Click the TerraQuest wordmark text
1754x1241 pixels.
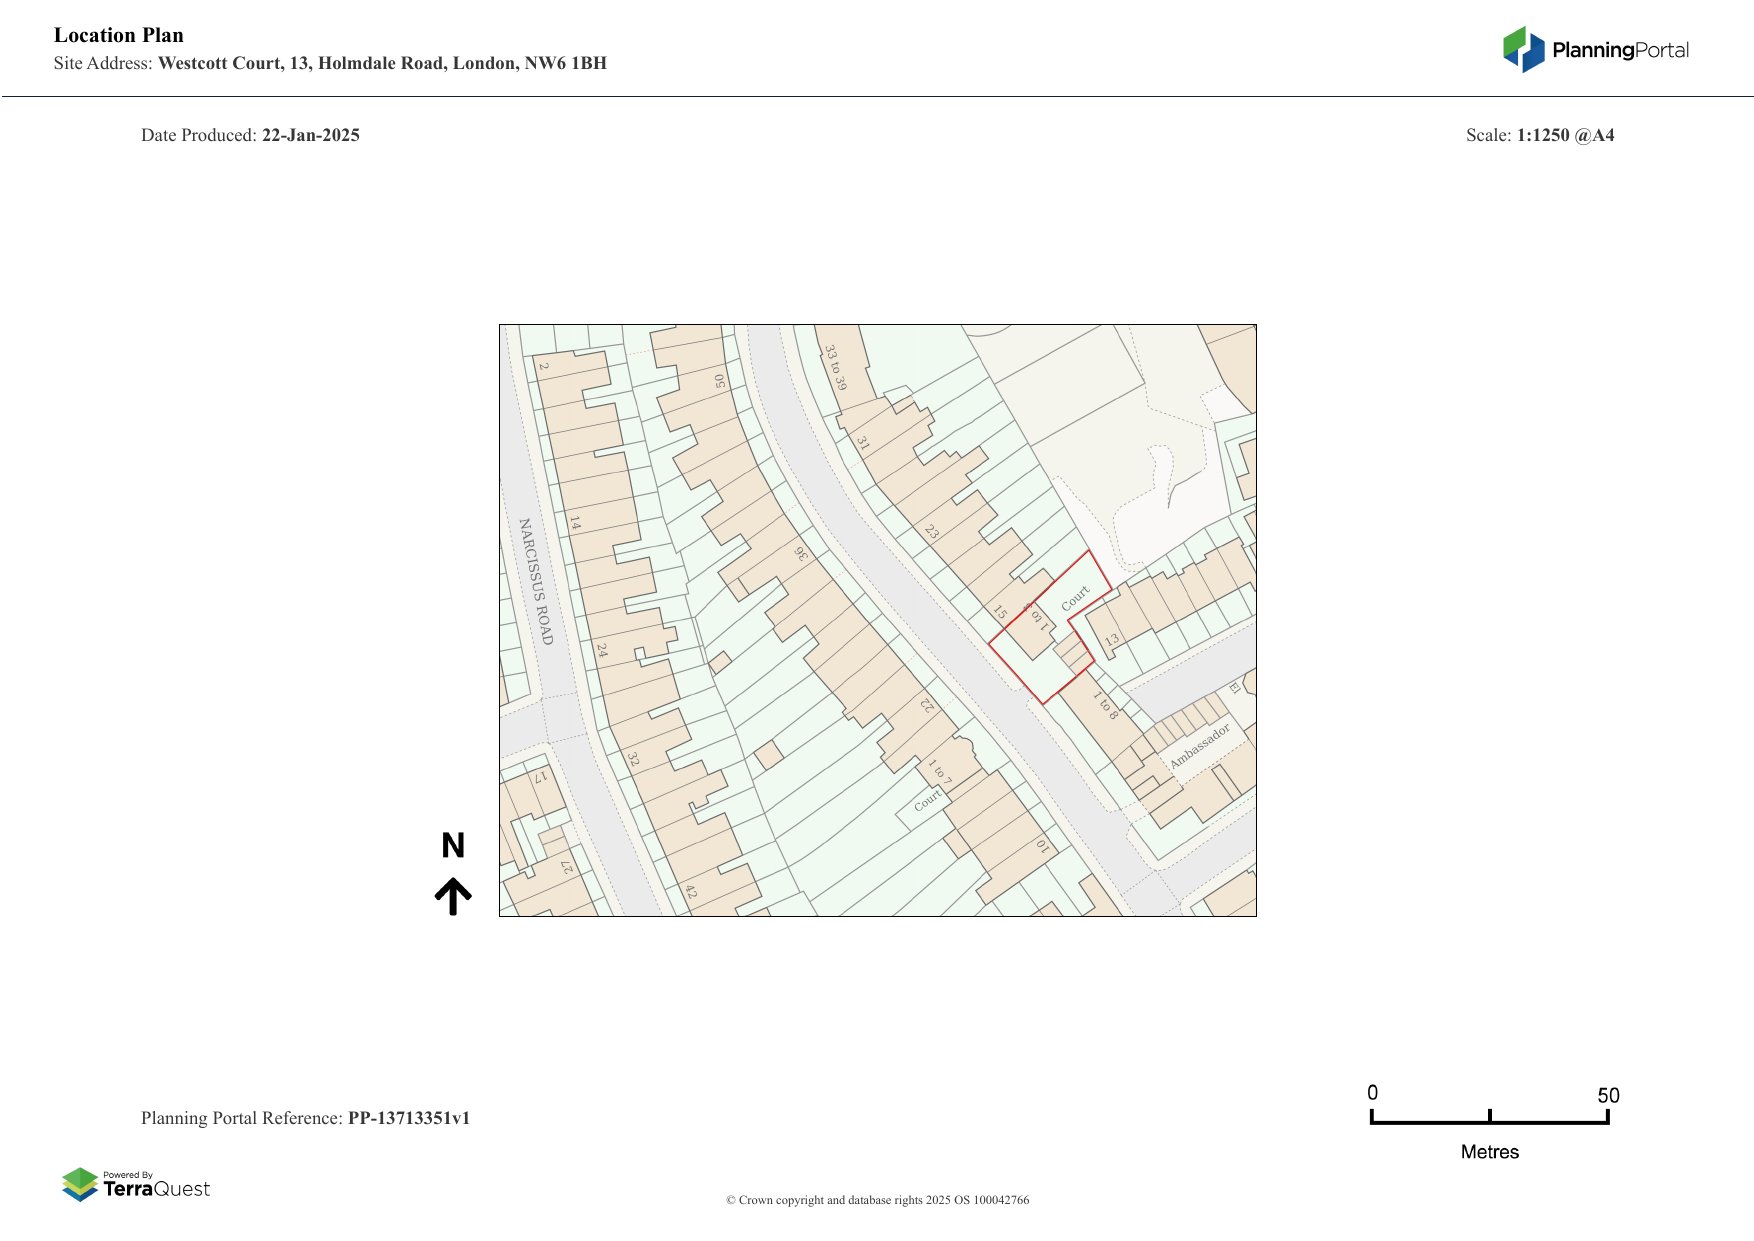click(x=157, y=1189)
